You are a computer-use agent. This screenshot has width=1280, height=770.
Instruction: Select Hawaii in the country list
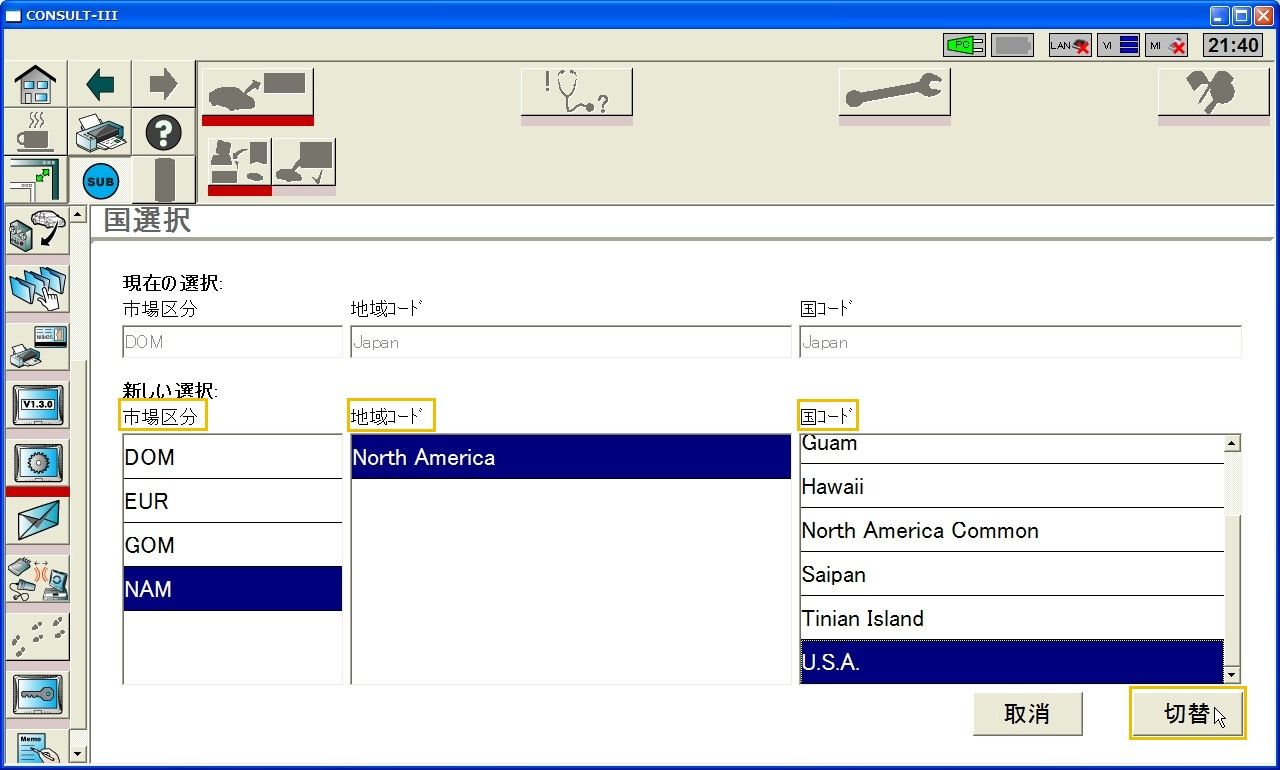pyautogui.click(x=1012, y=486)
